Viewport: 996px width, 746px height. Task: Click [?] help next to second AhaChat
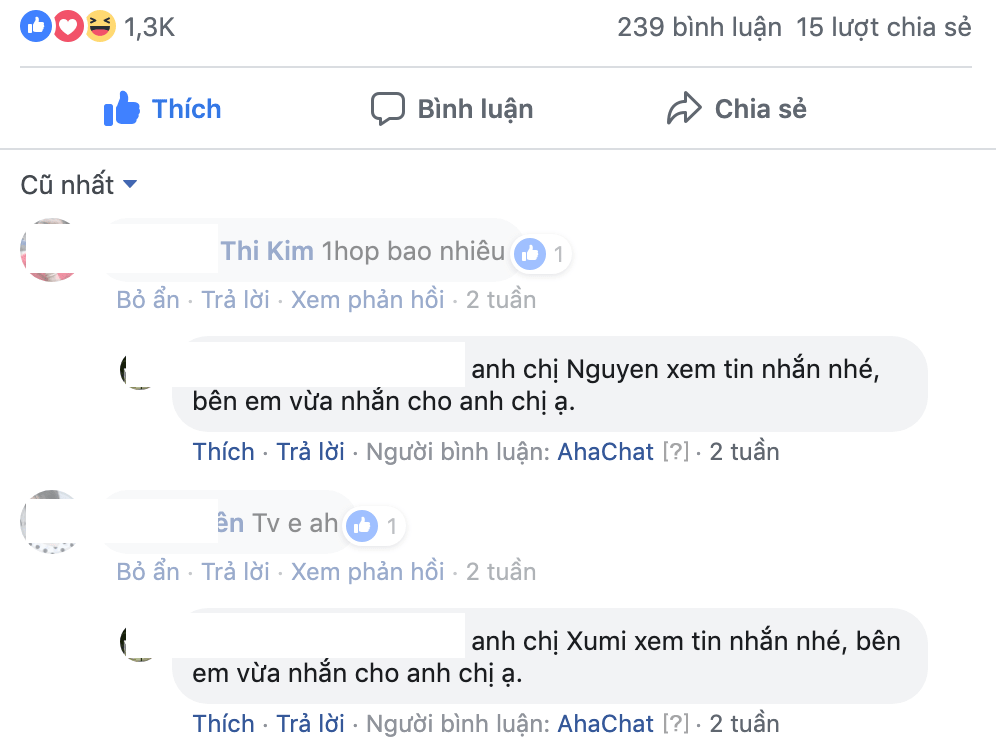[x=675, y=724]
